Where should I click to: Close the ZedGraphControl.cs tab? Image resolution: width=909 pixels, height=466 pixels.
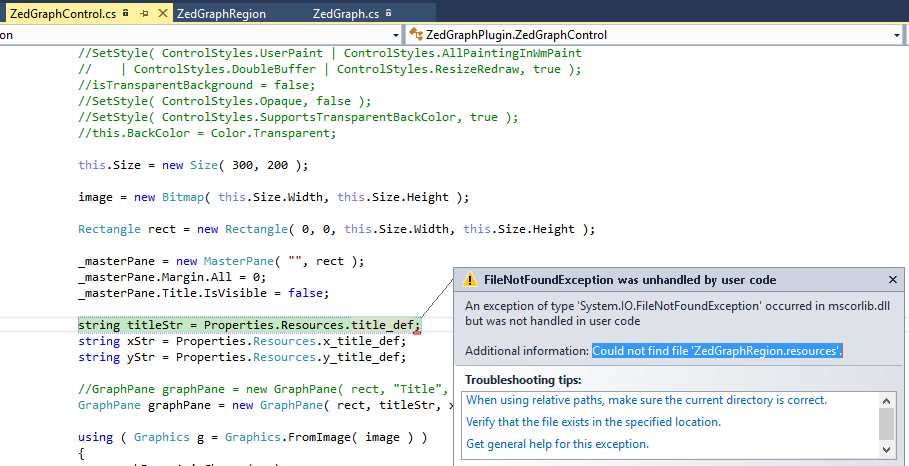click(161, 14)
